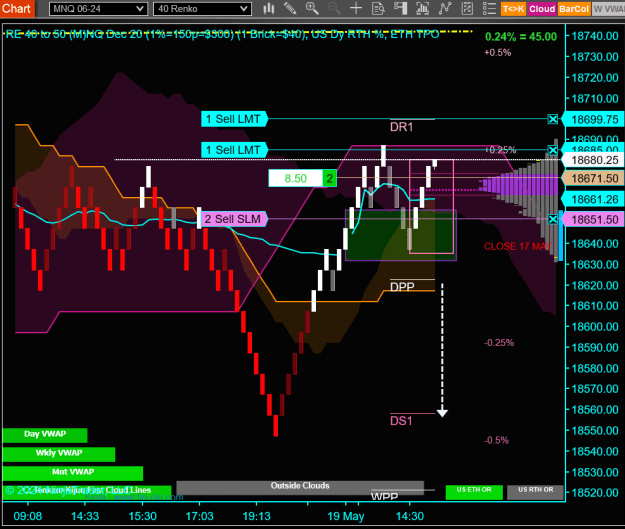Open the bar chart style icon
The image size is (625, 529).
tap(269, 8)
